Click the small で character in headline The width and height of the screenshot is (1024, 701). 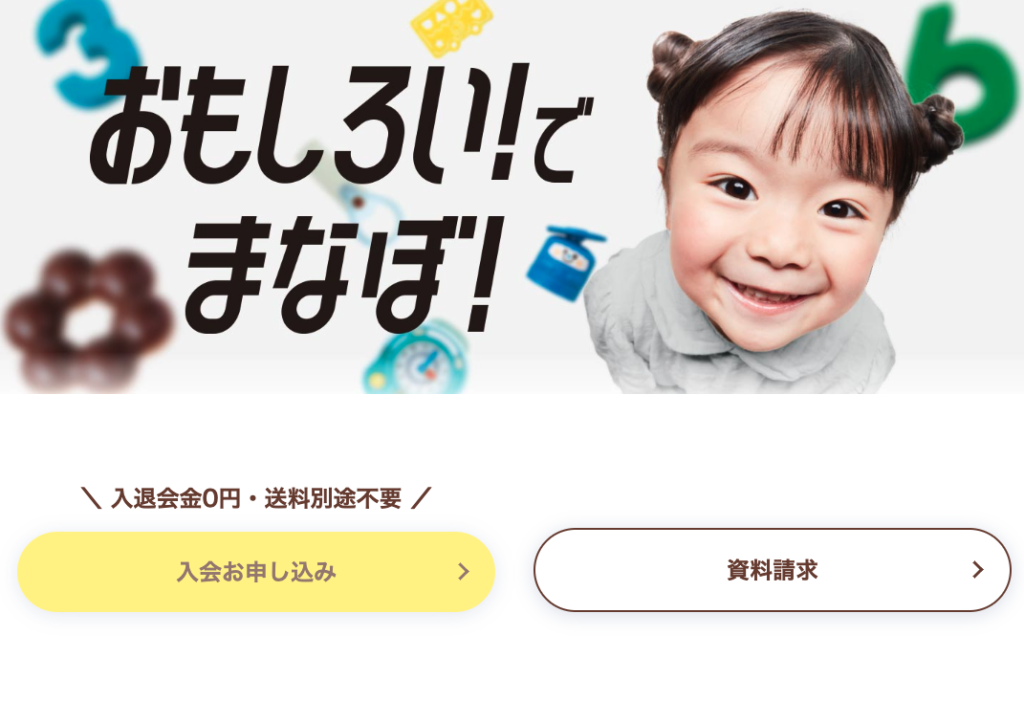tap(562, 140)
